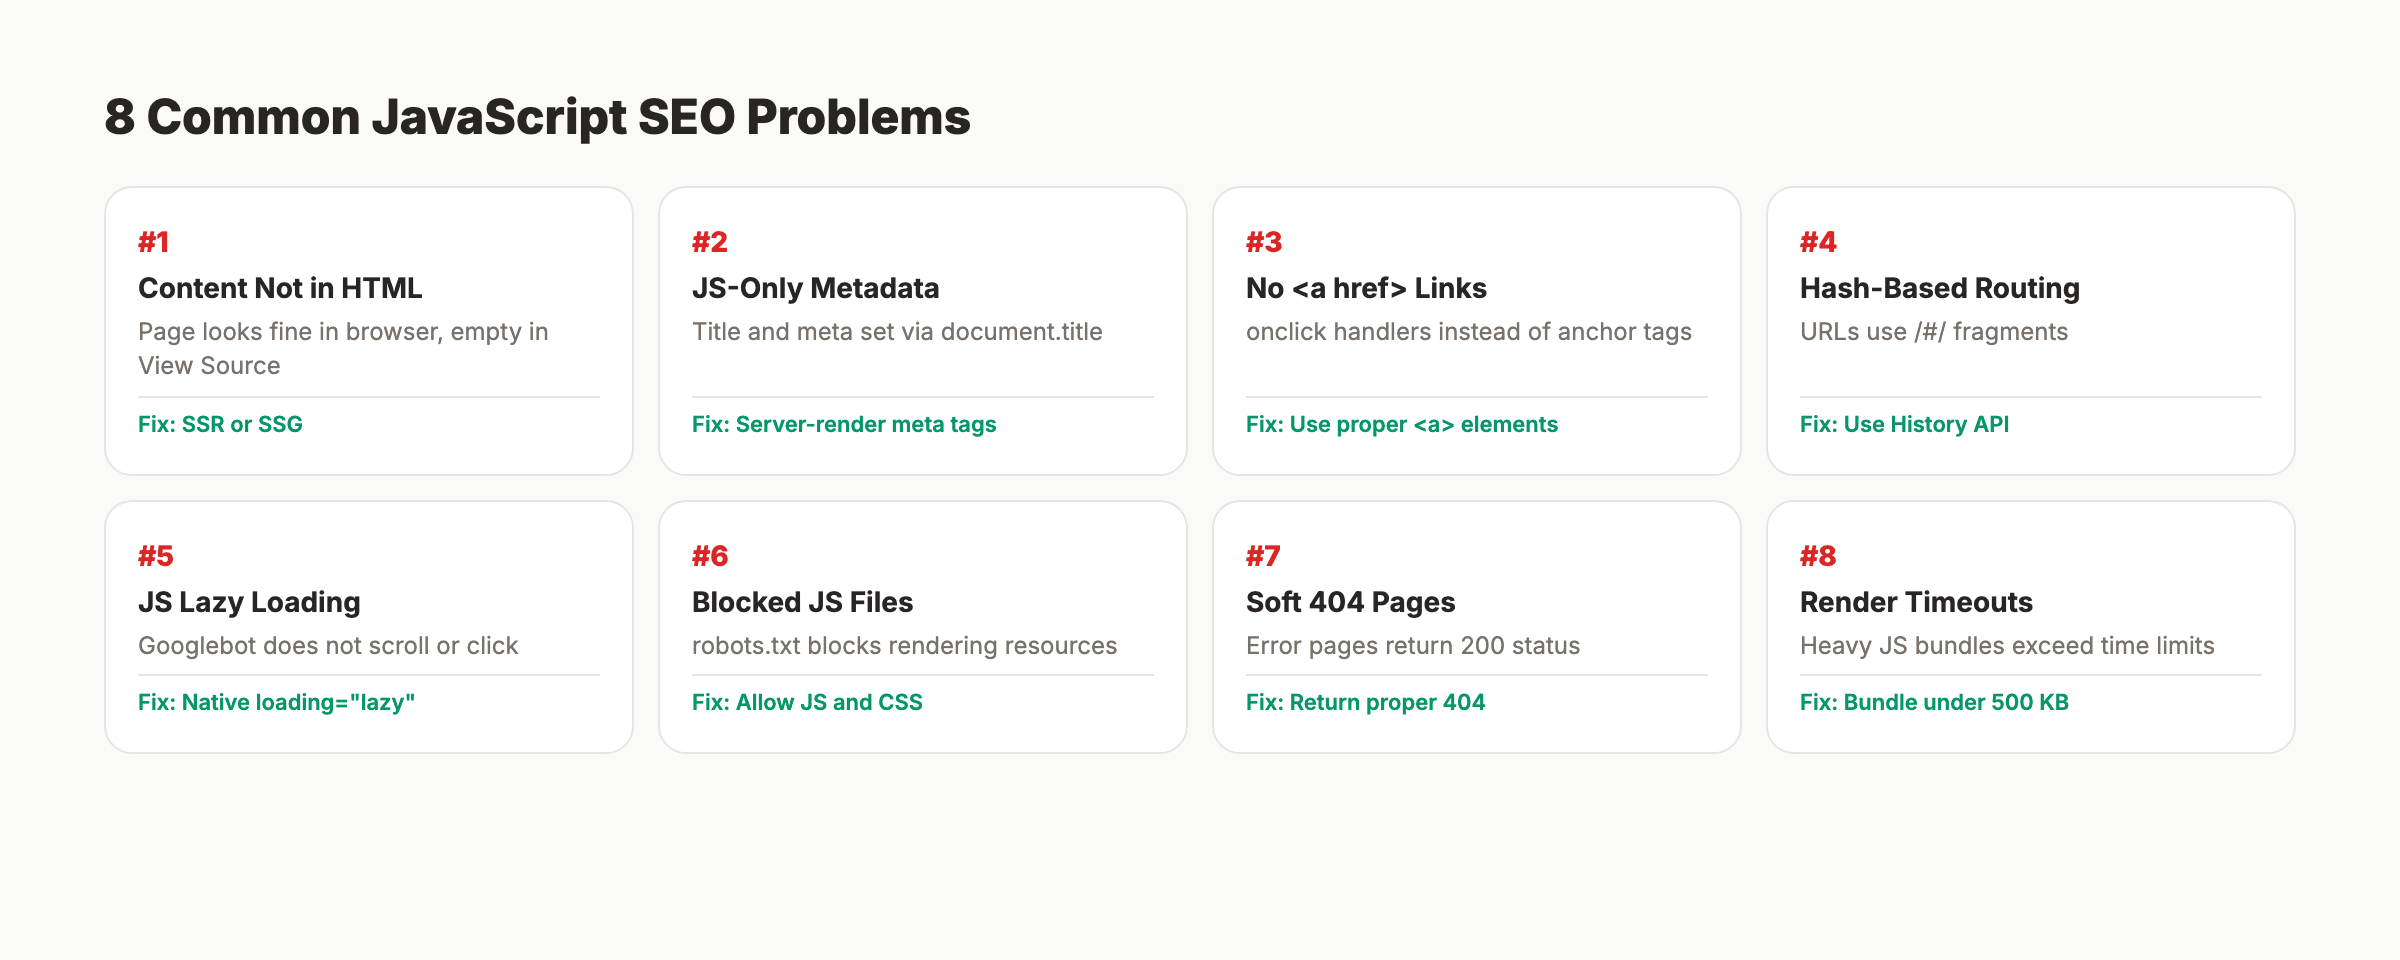The image size is (2400, 960).
Task: Click Fix: Allow JS and CSS
Action: (807, 702)
